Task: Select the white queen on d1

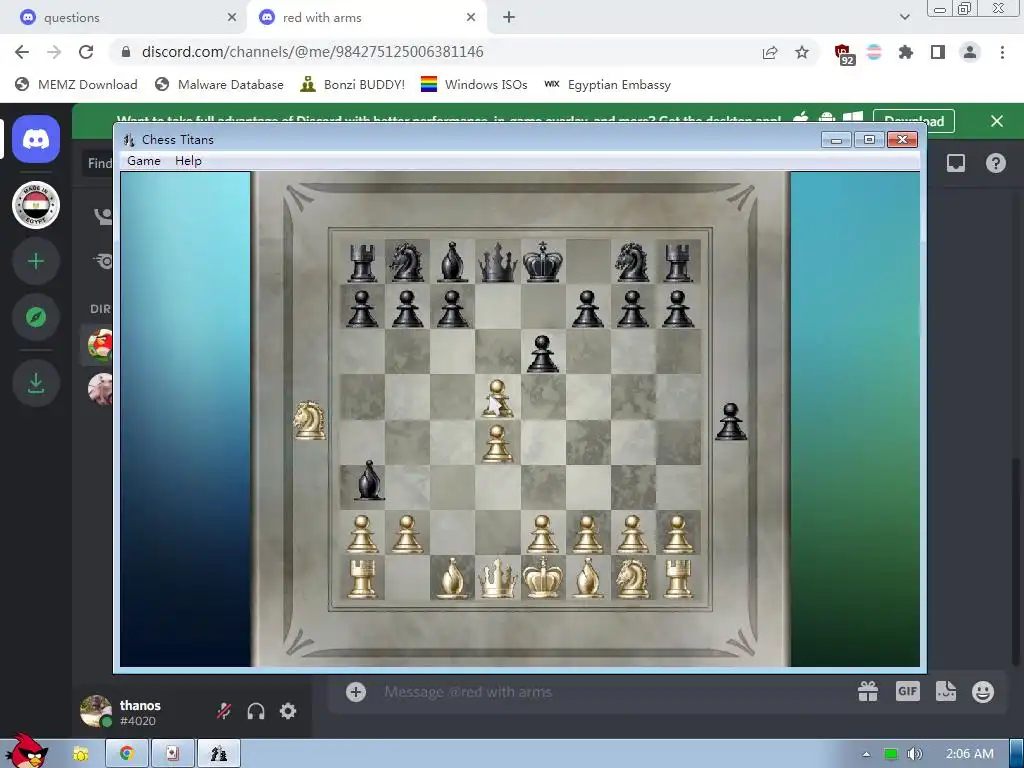Action: point(498,578)
